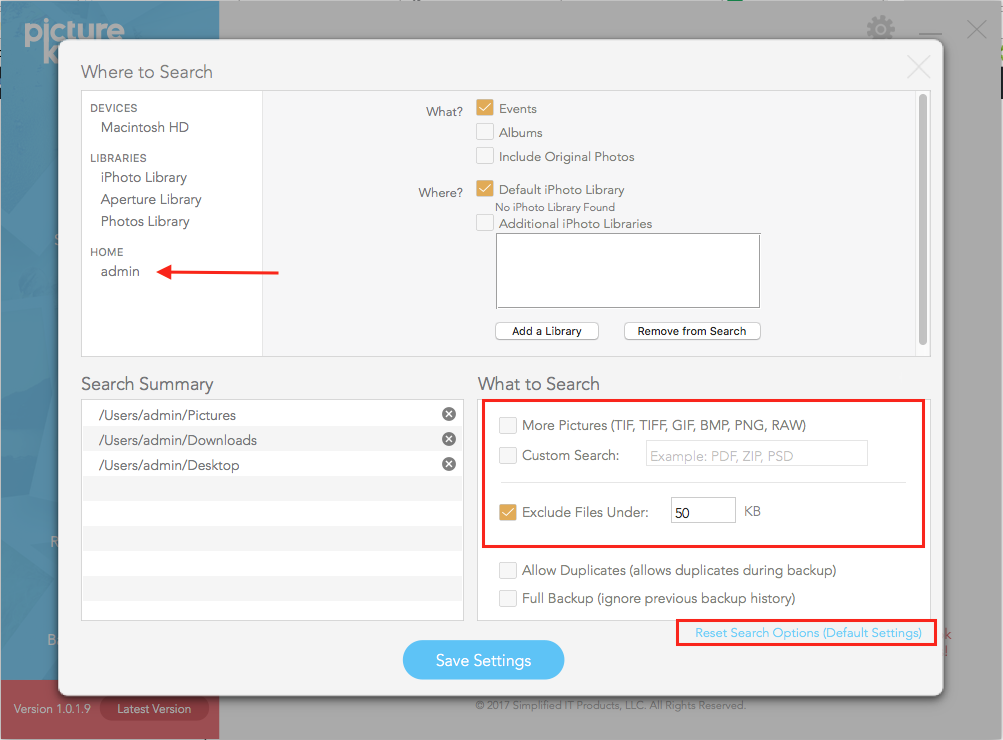
Task: Close the Where to Search dialog
Action: tap(917, 67)
